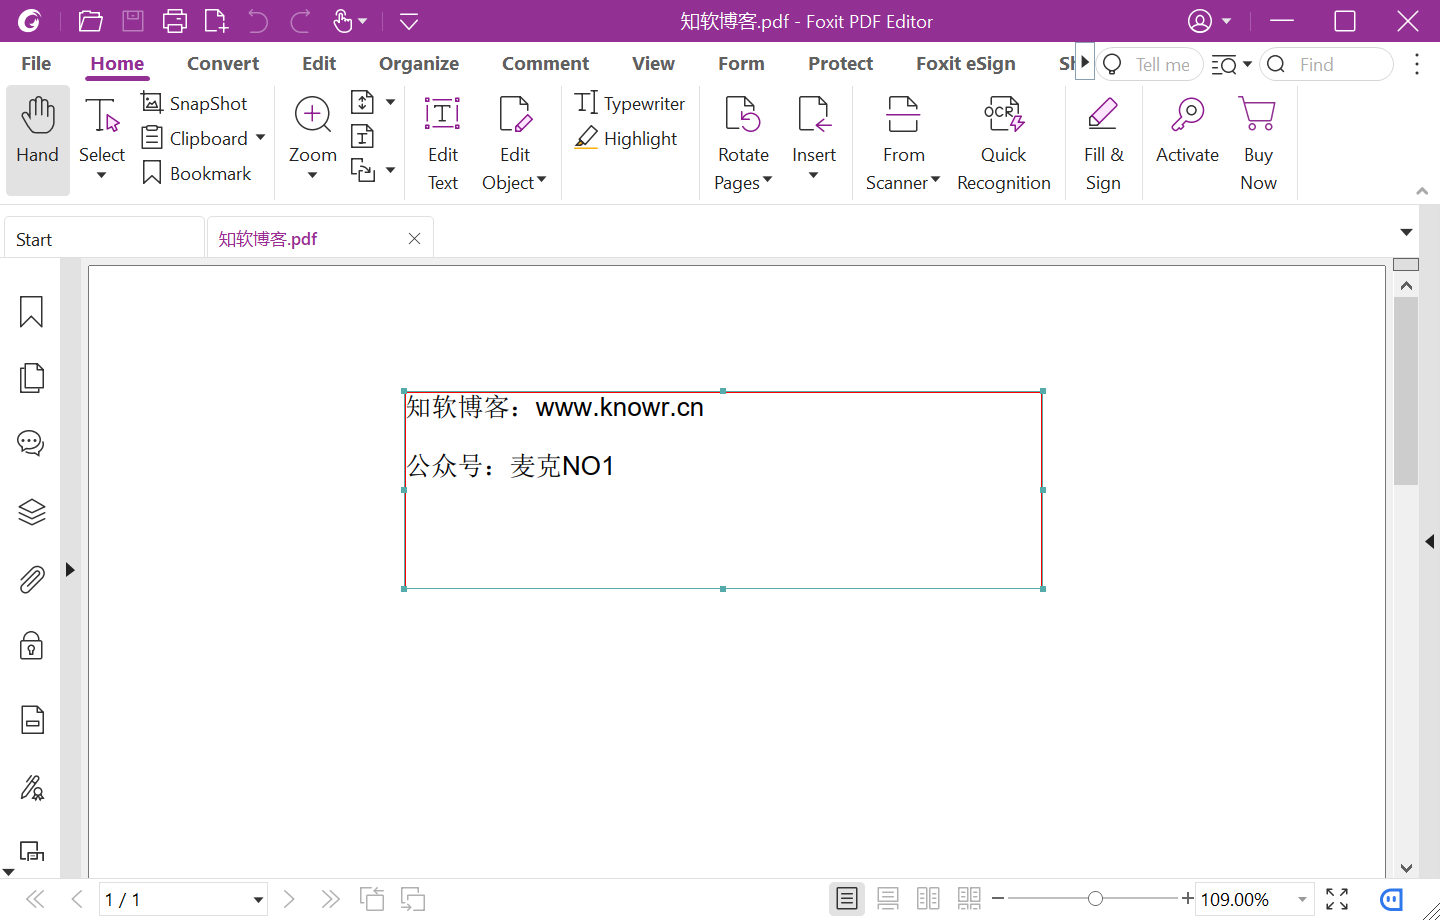Switch to the Organize tab
Viewport: 1440px width, 920px height.
coord(419,64)
